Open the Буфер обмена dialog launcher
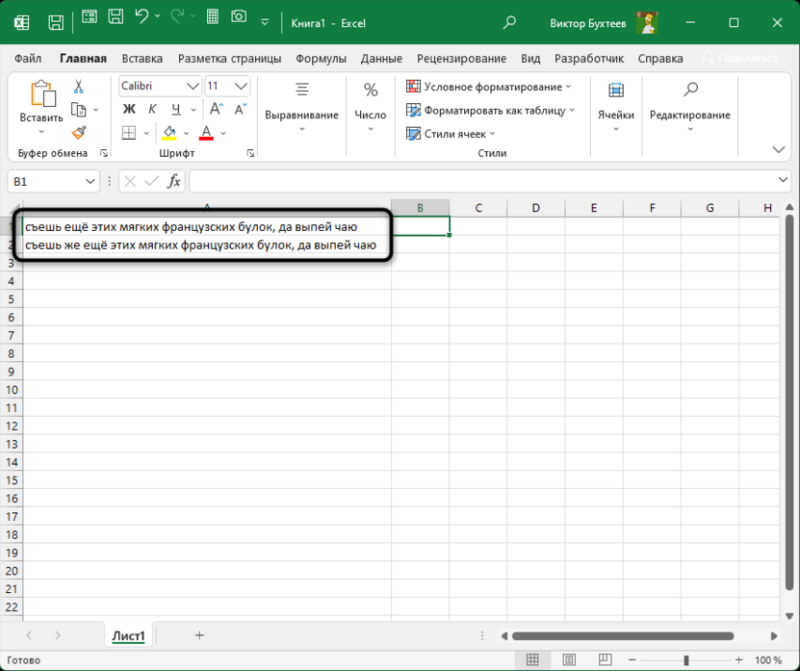The height and width of the screenshot is (671, 800). [104, 153]
